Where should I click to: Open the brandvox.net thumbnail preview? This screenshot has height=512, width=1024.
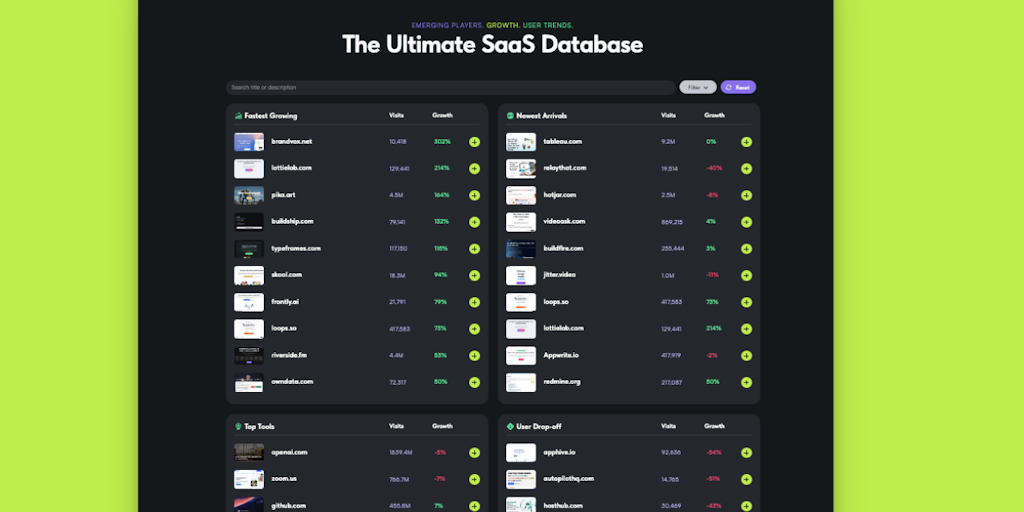pos(249,142)
